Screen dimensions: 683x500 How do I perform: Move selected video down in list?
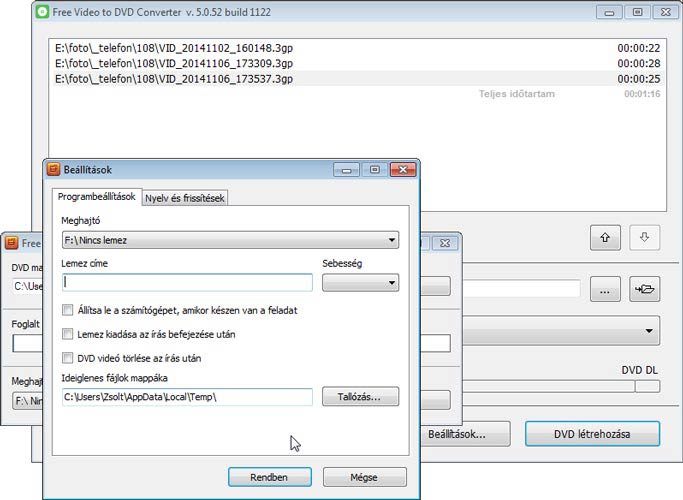pos(644,238)
